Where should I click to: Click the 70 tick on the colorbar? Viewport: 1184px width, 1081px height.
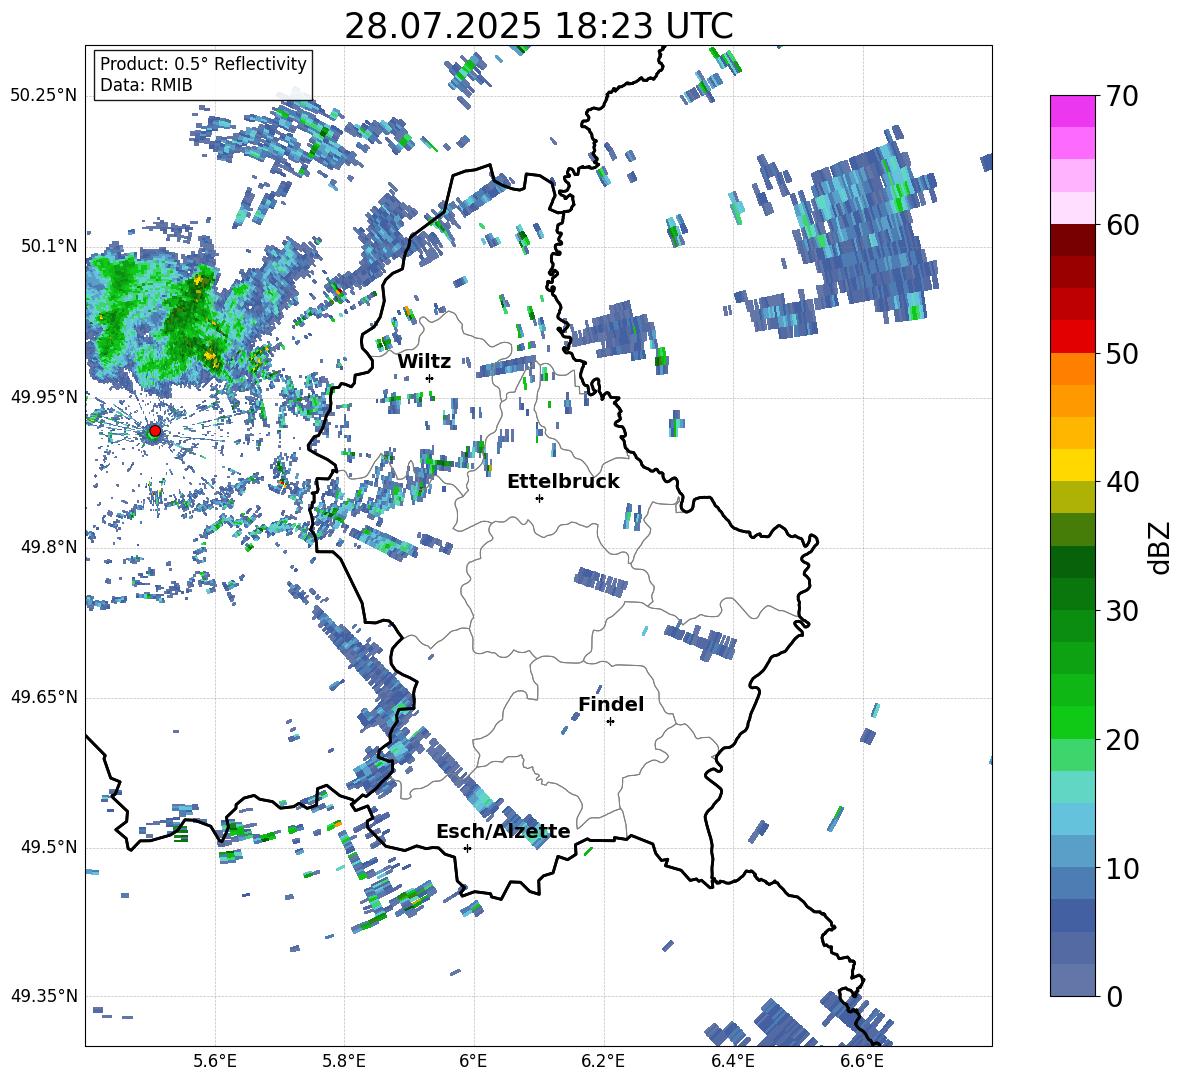(1122, 96)
